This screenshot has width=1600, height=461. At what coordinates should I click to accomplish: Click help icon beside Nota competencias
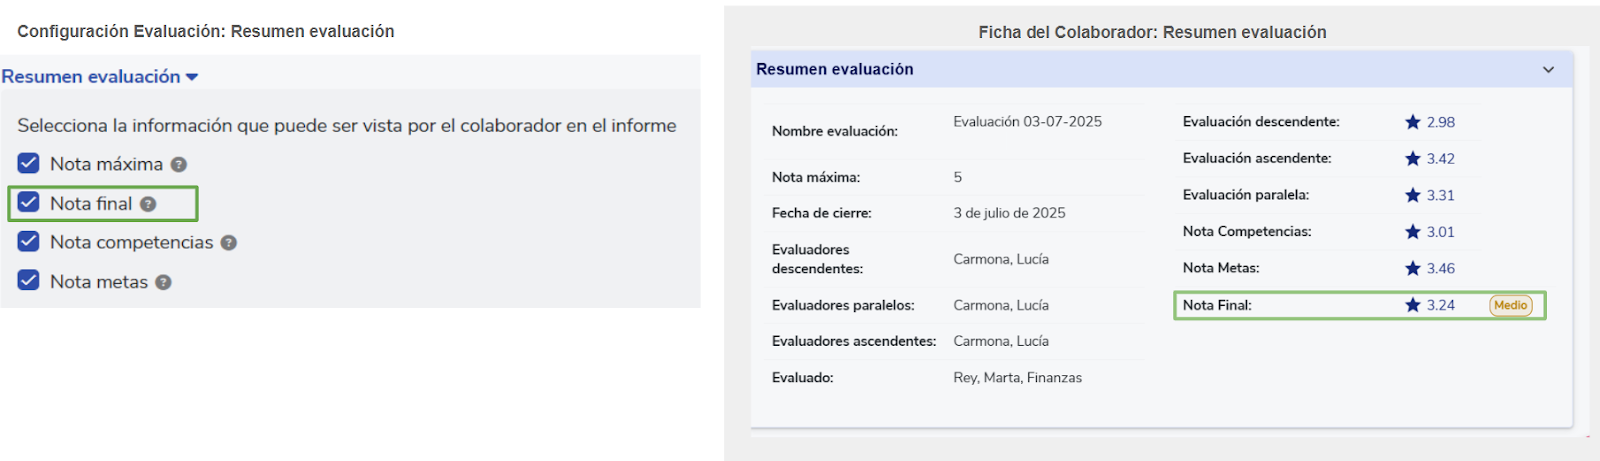(229, 243)
